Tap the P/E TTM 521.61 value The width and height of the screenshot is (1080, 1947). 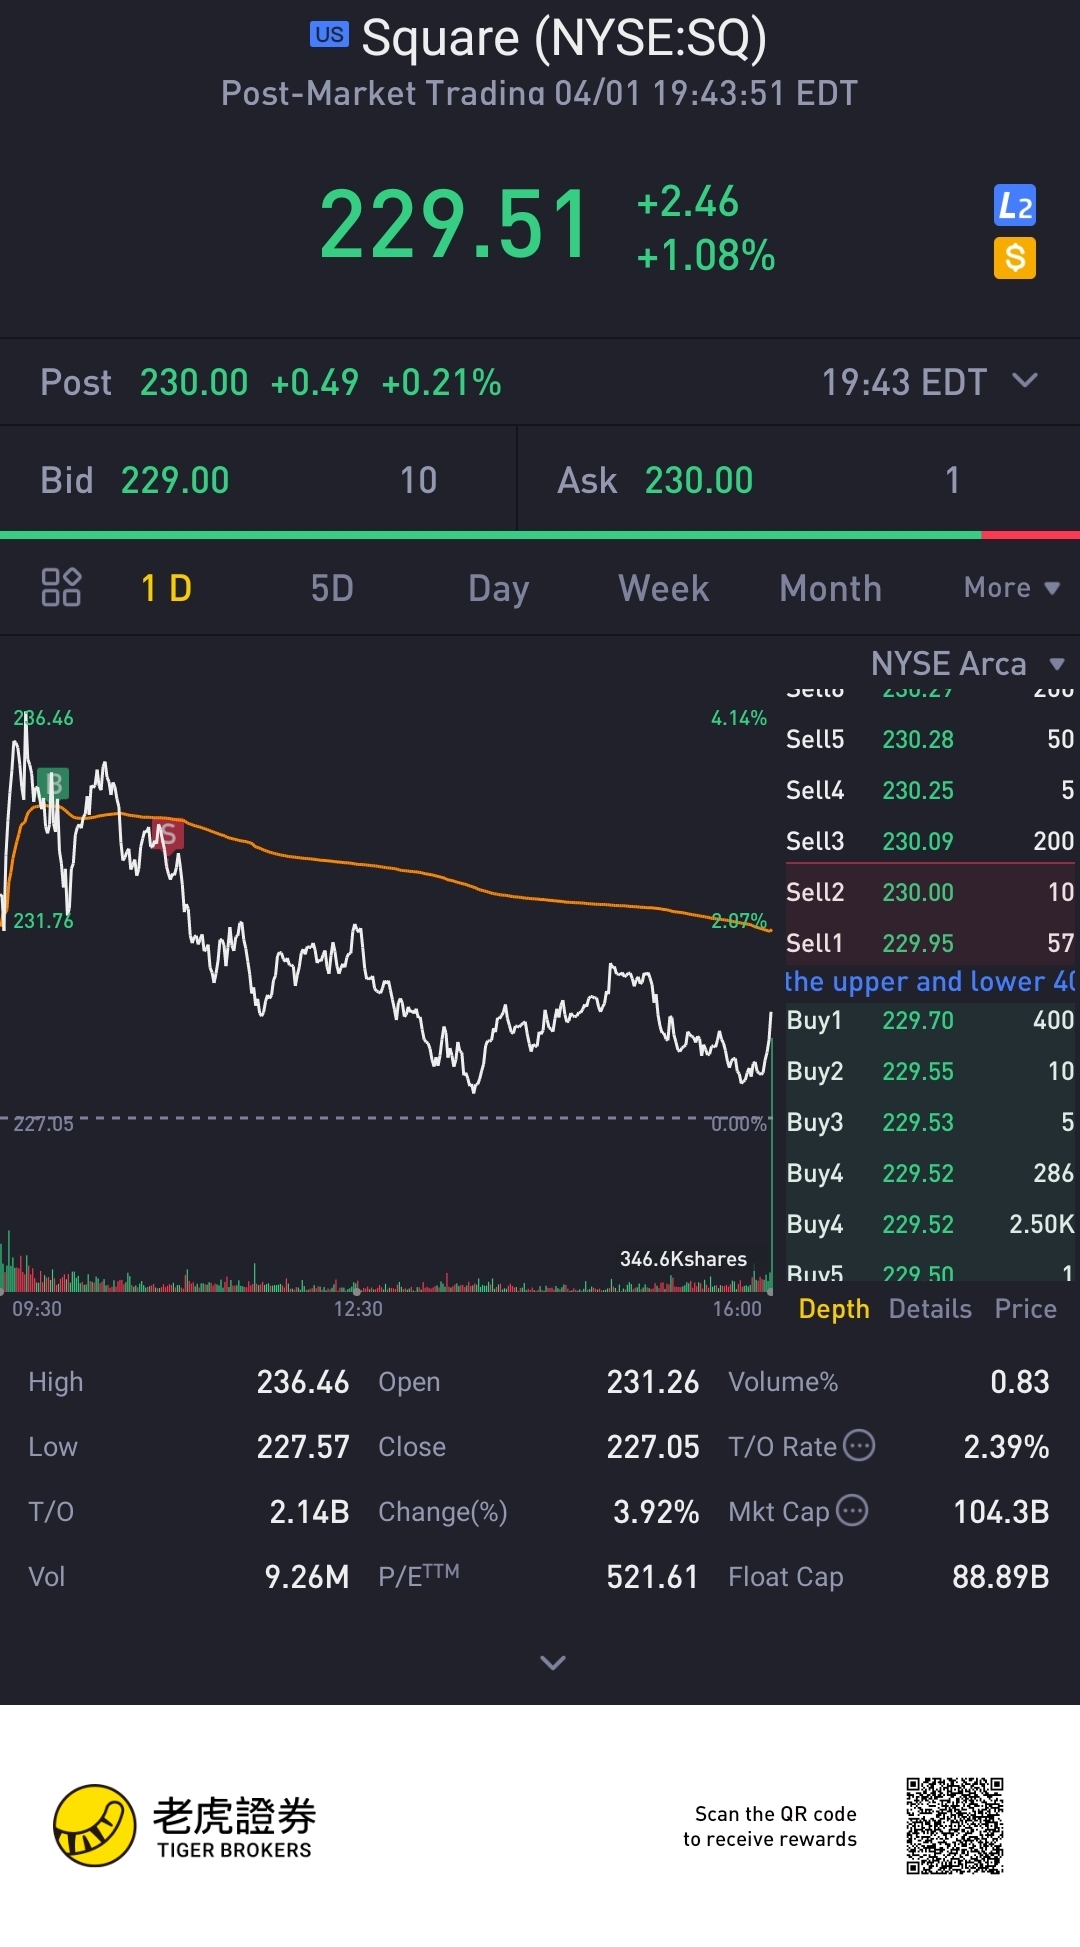pos(652,1577)
